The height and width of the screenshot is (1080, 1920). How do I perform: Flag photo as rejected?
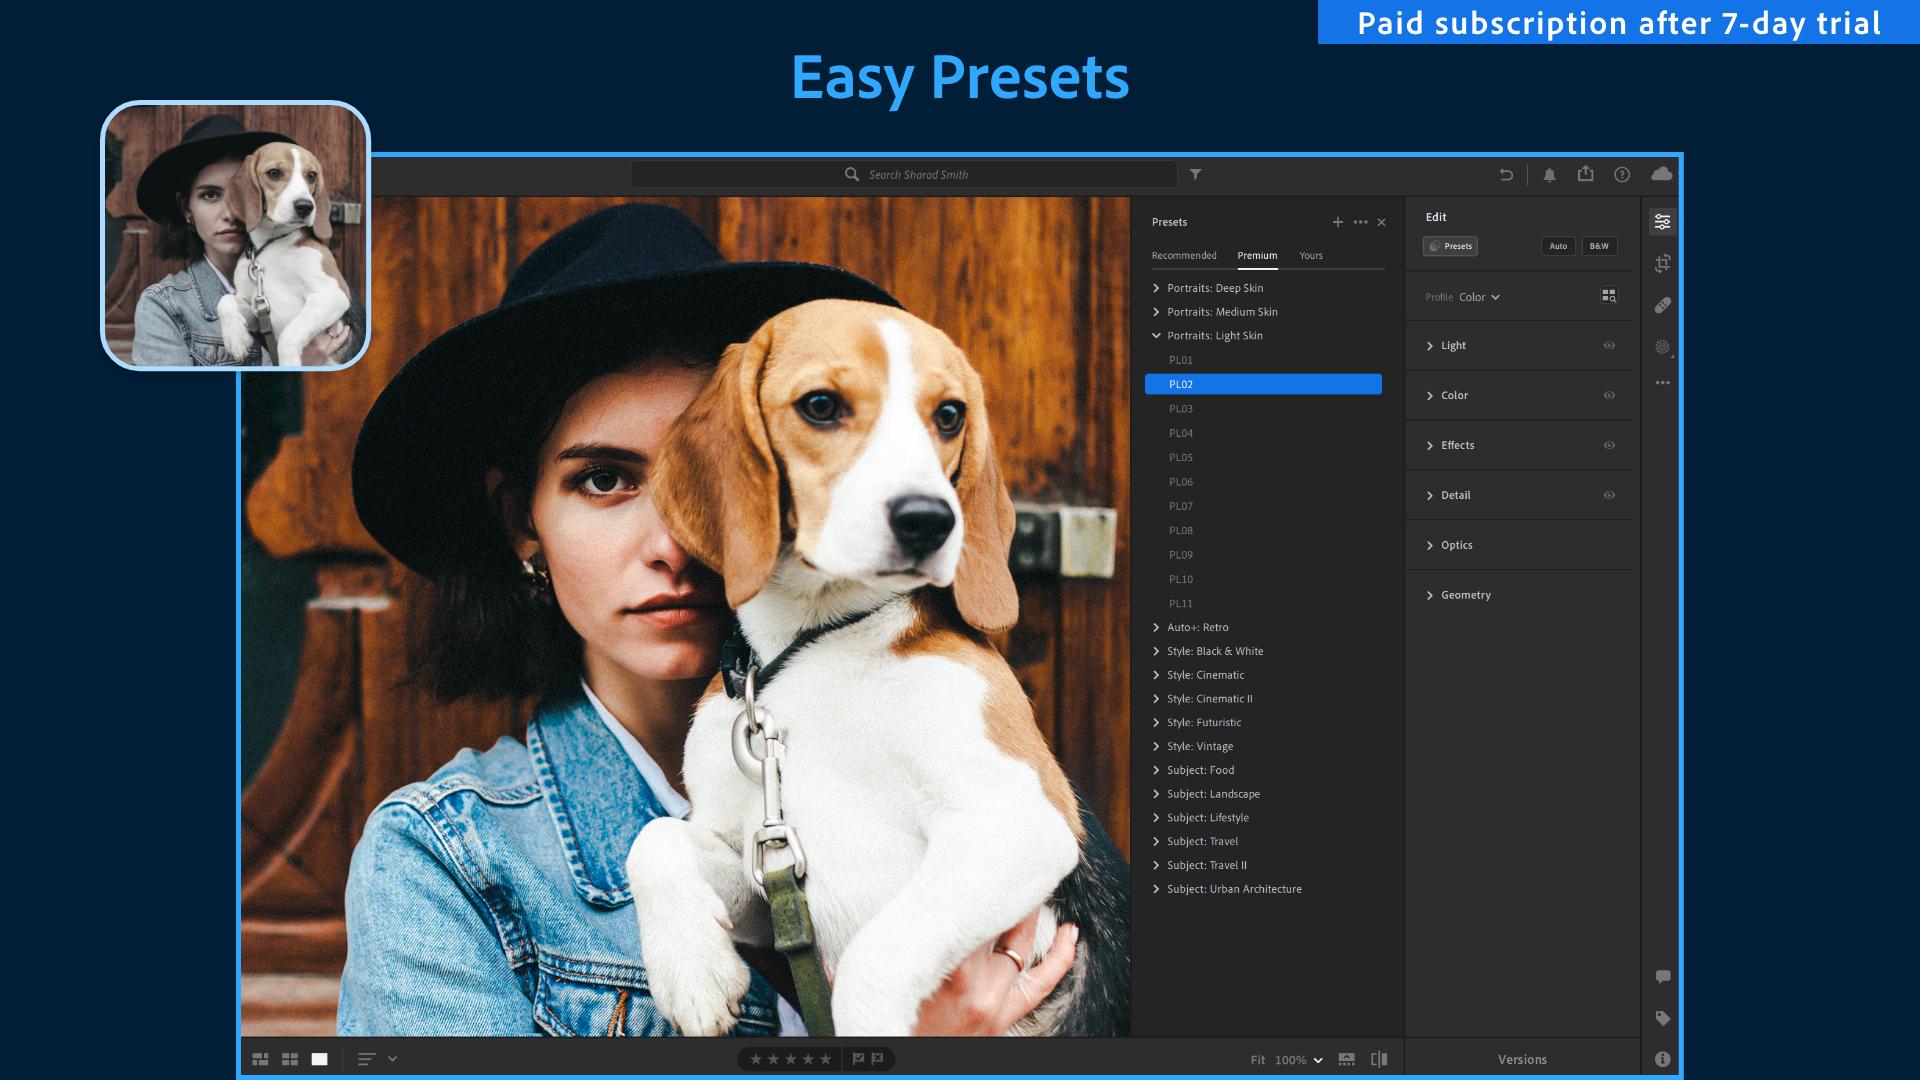877,1059
